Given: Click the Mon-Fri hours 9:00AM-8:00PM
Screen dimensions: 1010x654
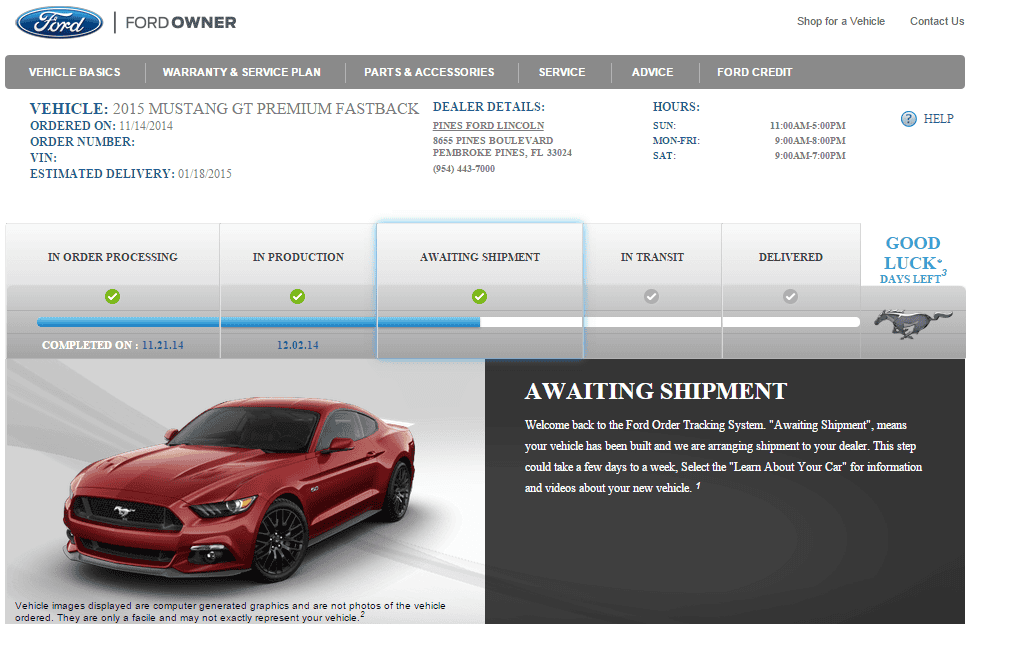Looking at the screenshot, I should [810, 140].
